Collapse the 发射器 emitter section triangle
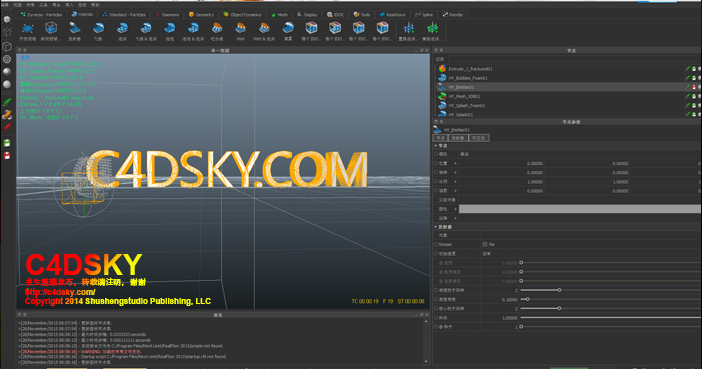The height and width of the screenshot is (369, 702). (436, 227)
